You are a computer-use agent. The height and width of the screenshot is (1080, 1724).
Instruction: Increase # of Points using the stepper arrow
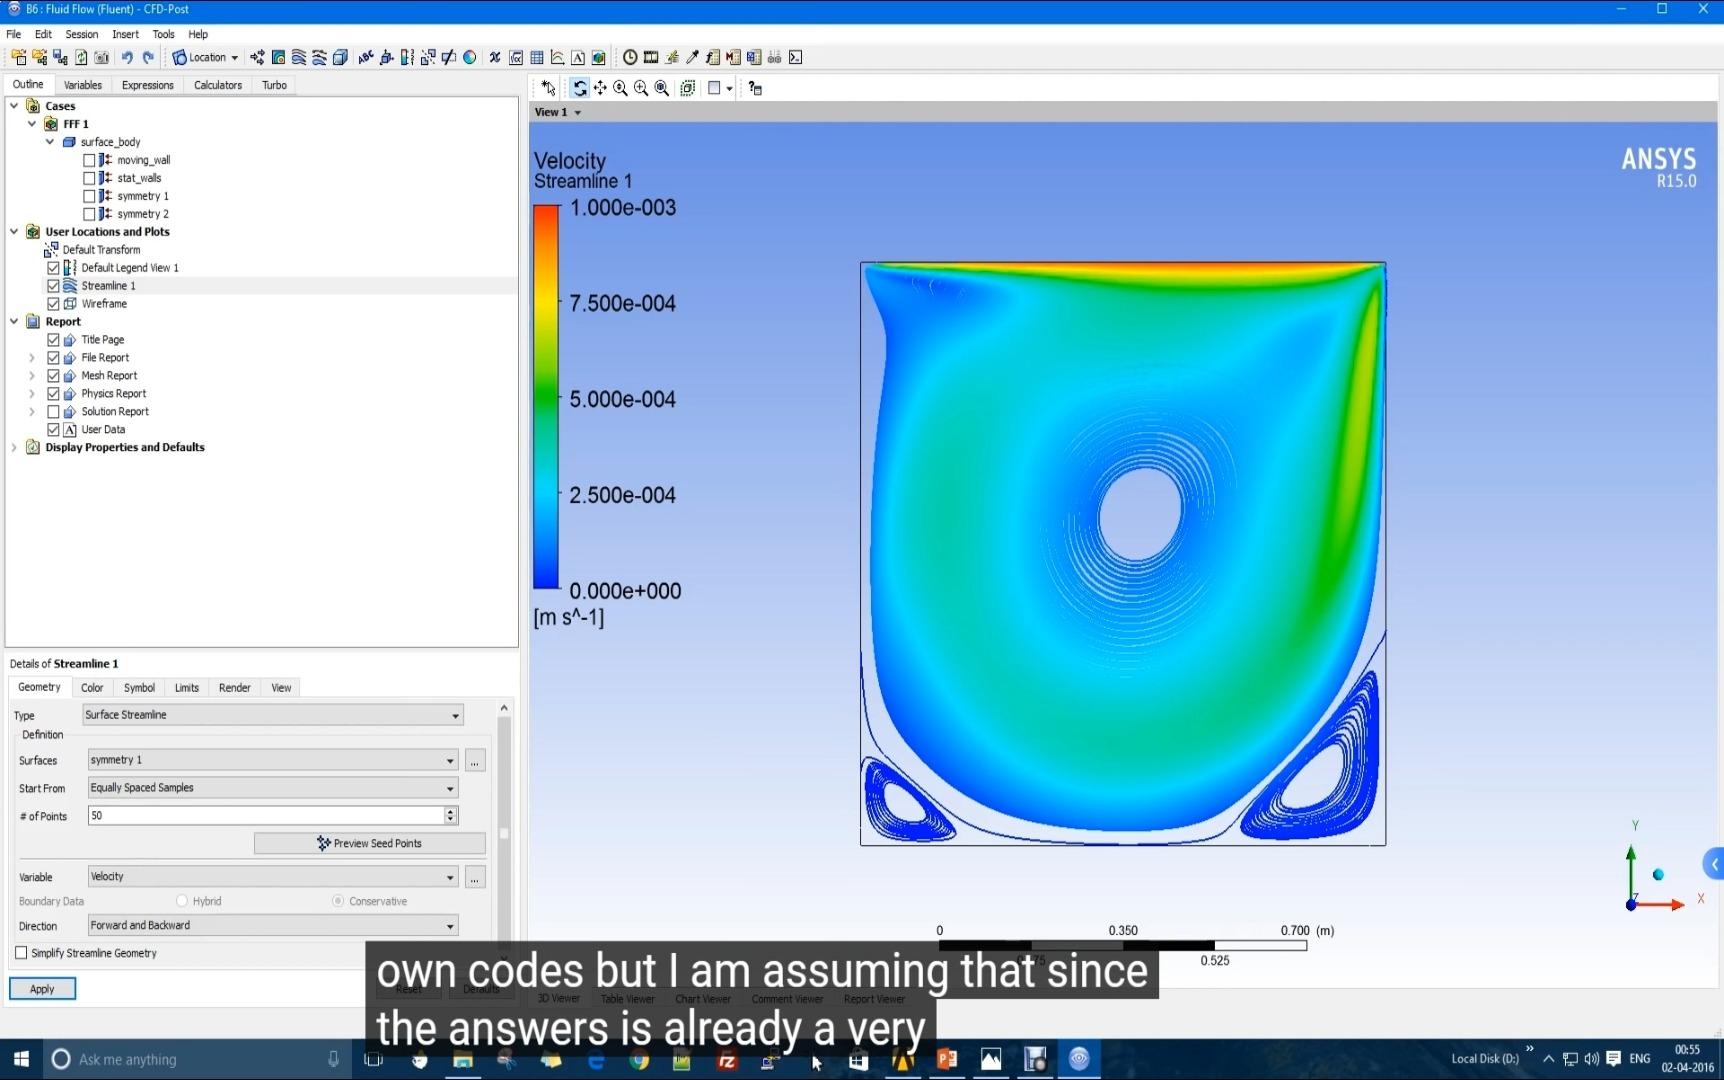click(450, 811)
